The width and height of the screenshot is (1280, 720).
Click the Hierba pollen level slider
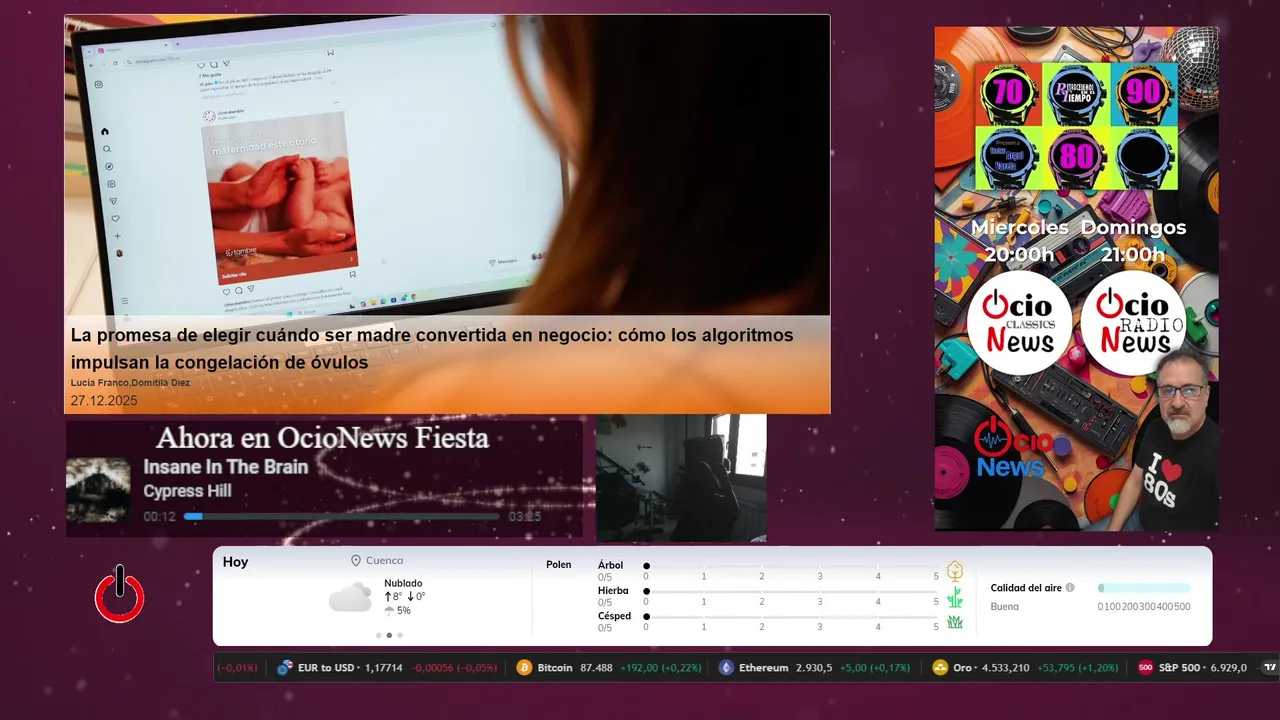click(792, 591)
